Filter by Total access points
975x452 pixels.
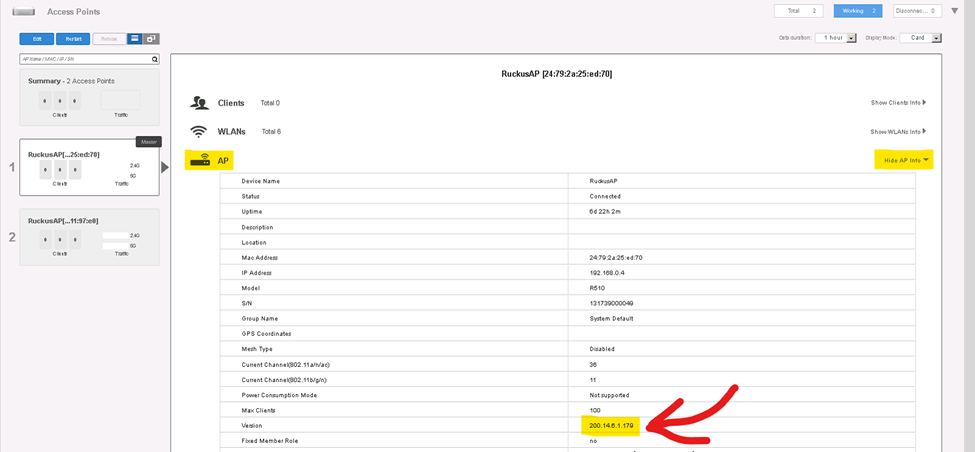point(798,11)
